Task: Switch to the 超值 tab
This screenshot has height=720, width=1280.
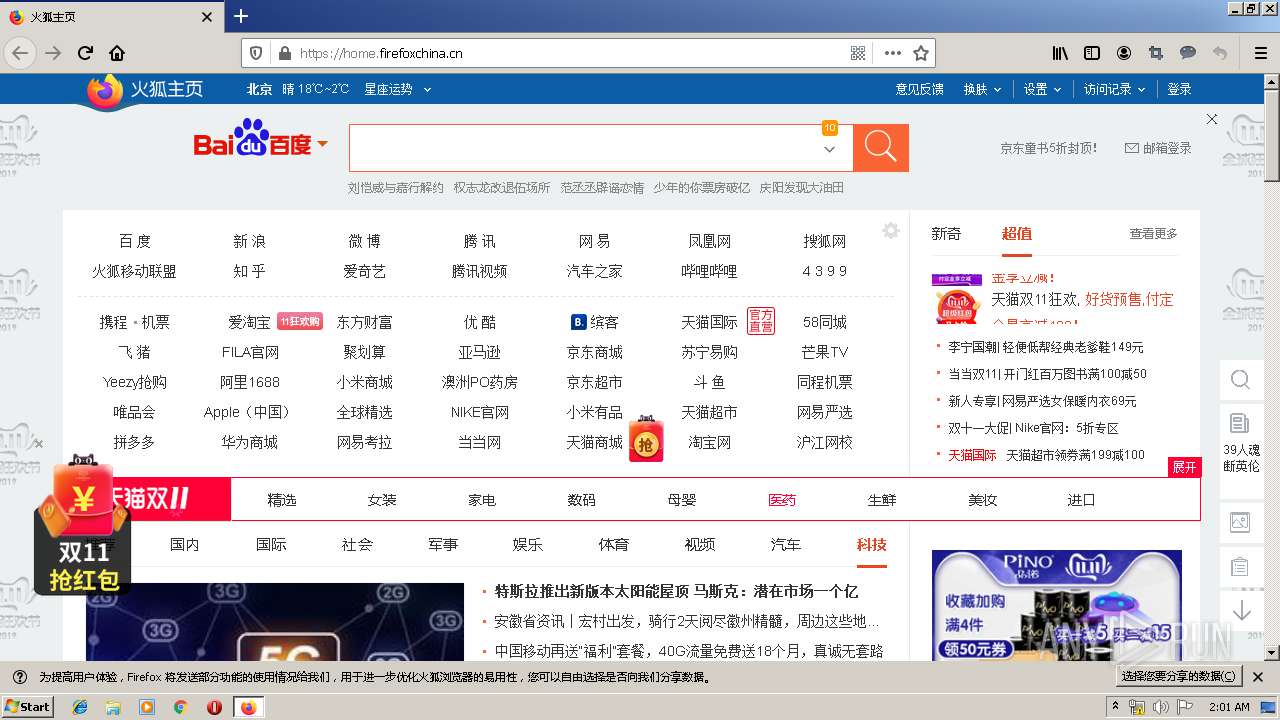Action: pos(1016,233)
